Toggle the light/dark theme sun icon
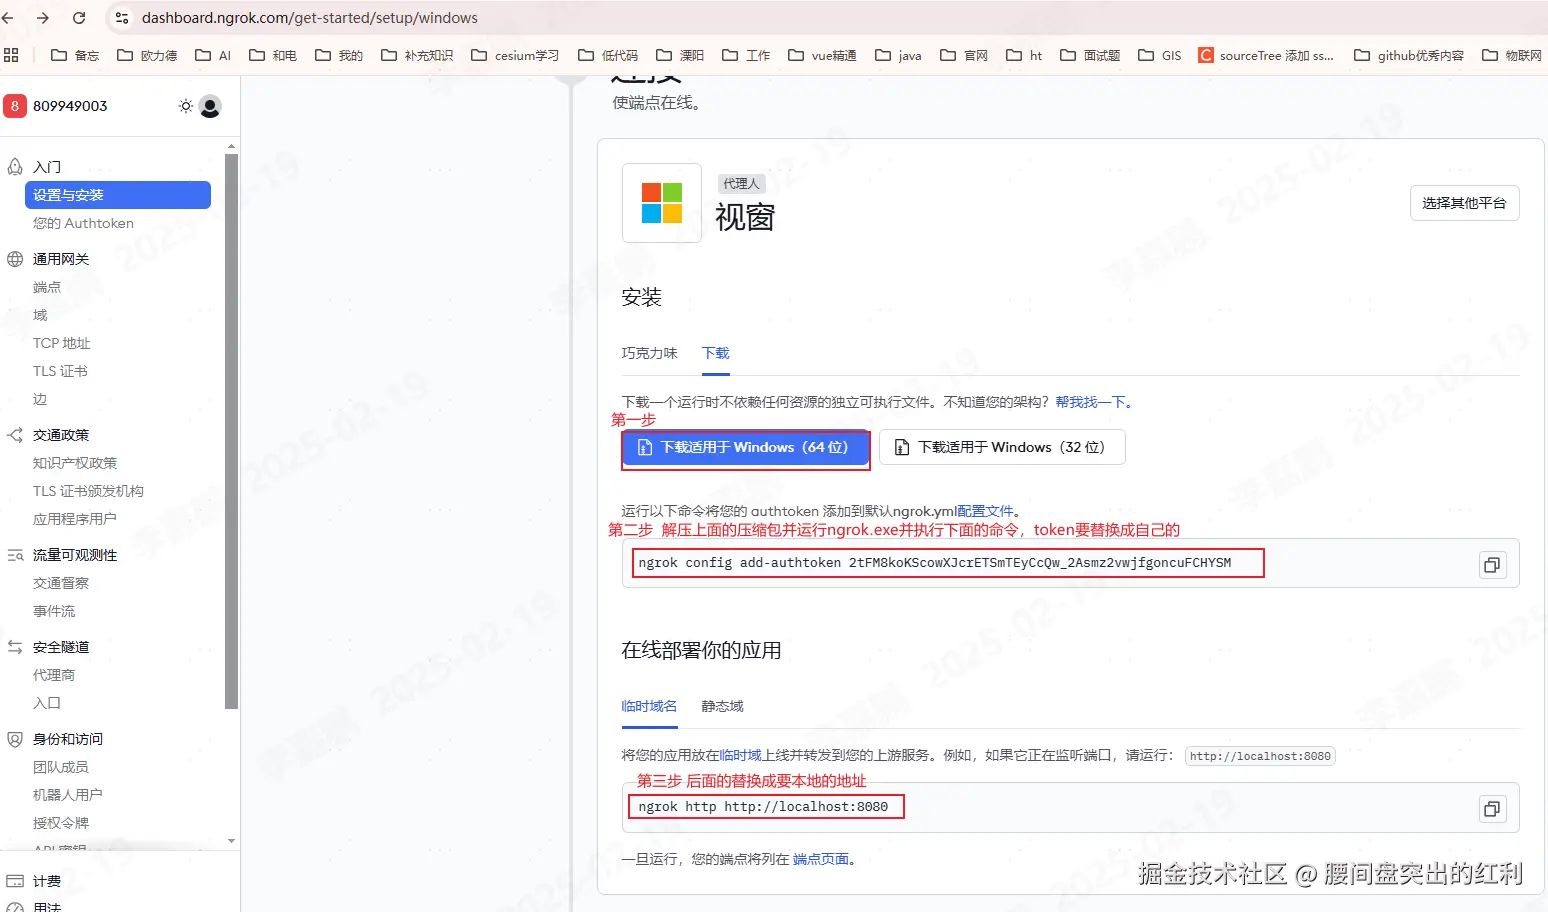The image size is (1548, 912). pos(186,106)
